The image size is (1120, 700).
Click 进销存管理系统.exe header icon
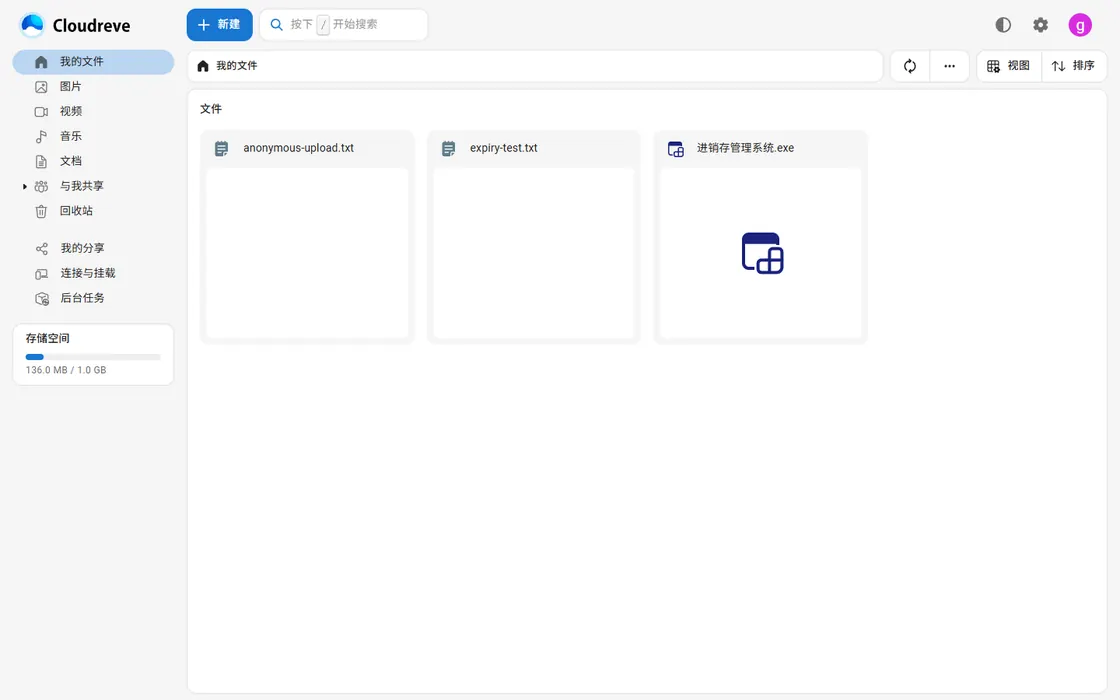tap(676, 149)
